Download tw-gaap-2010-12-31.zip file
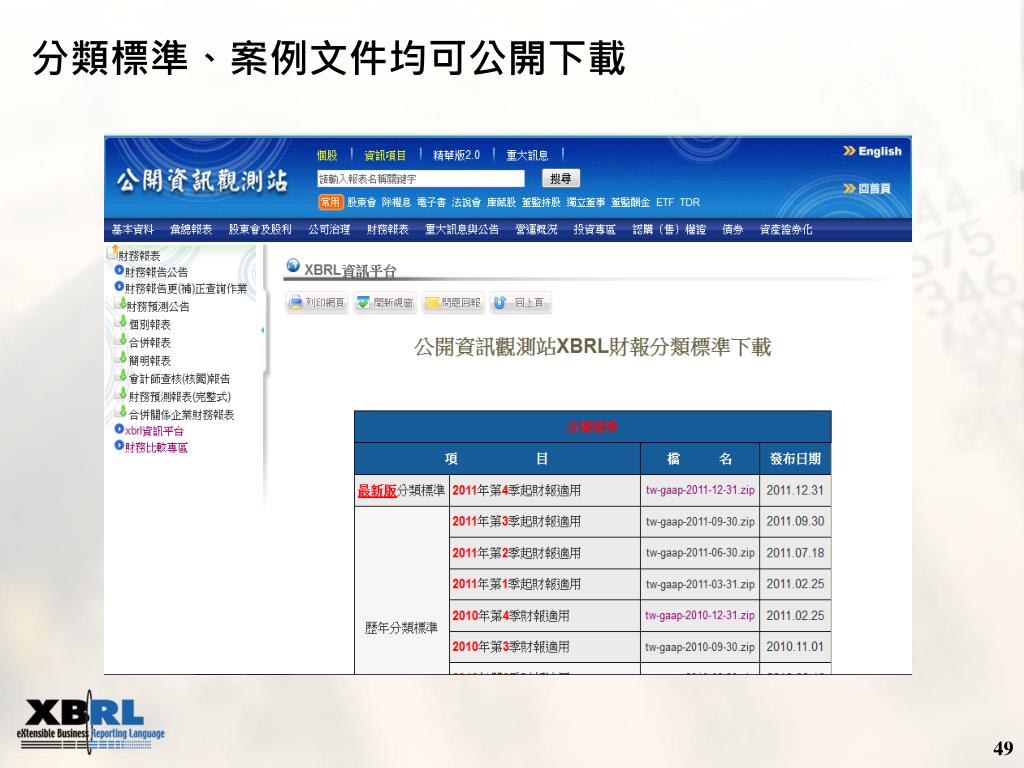Image resolution: width=1024 pixels, height=768 pixels. tap(700, 615)
